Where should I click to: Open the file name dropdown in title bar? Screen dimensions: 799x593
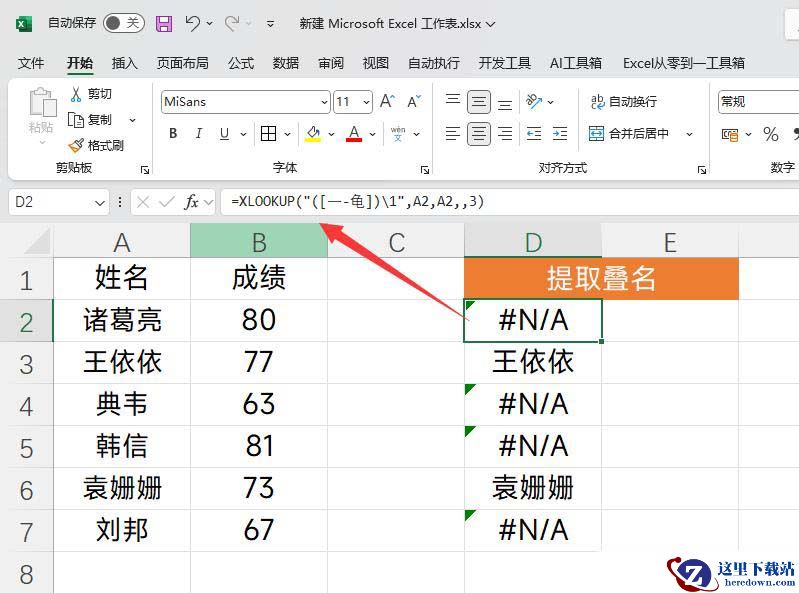point(491,24)
